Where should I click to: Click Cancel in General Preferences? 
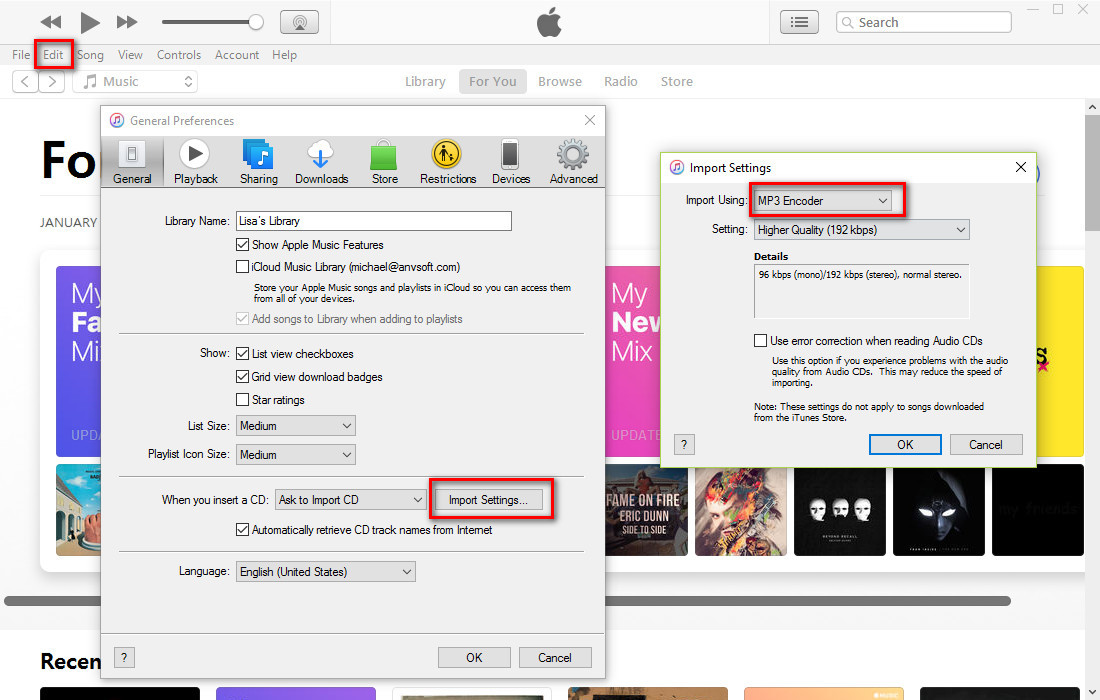coord(555,657)
